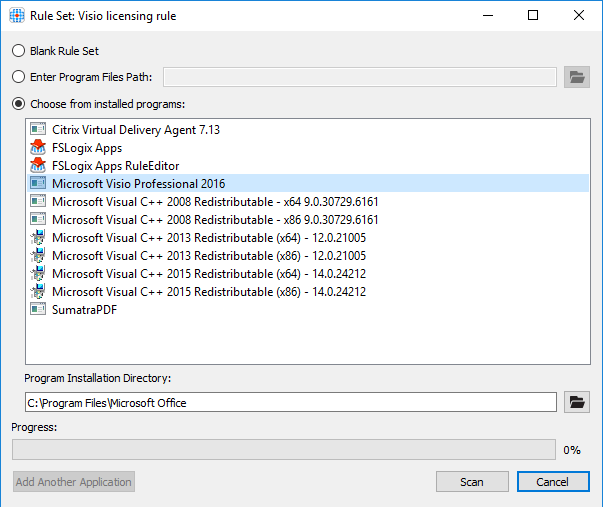Select Microsoft Visual C++ 2008 x86 entry
The height and width of the screenshot is (507, 603).
pos(215,220)
